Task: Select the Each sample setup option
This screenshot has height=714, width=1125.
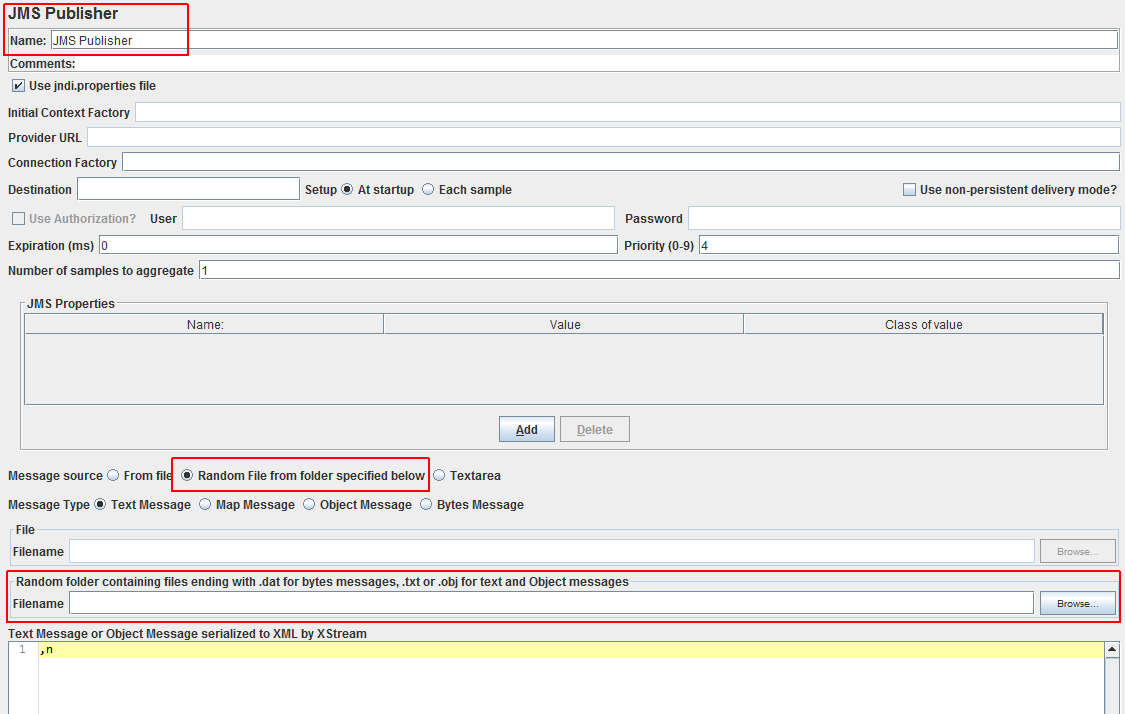Action: 428,190
